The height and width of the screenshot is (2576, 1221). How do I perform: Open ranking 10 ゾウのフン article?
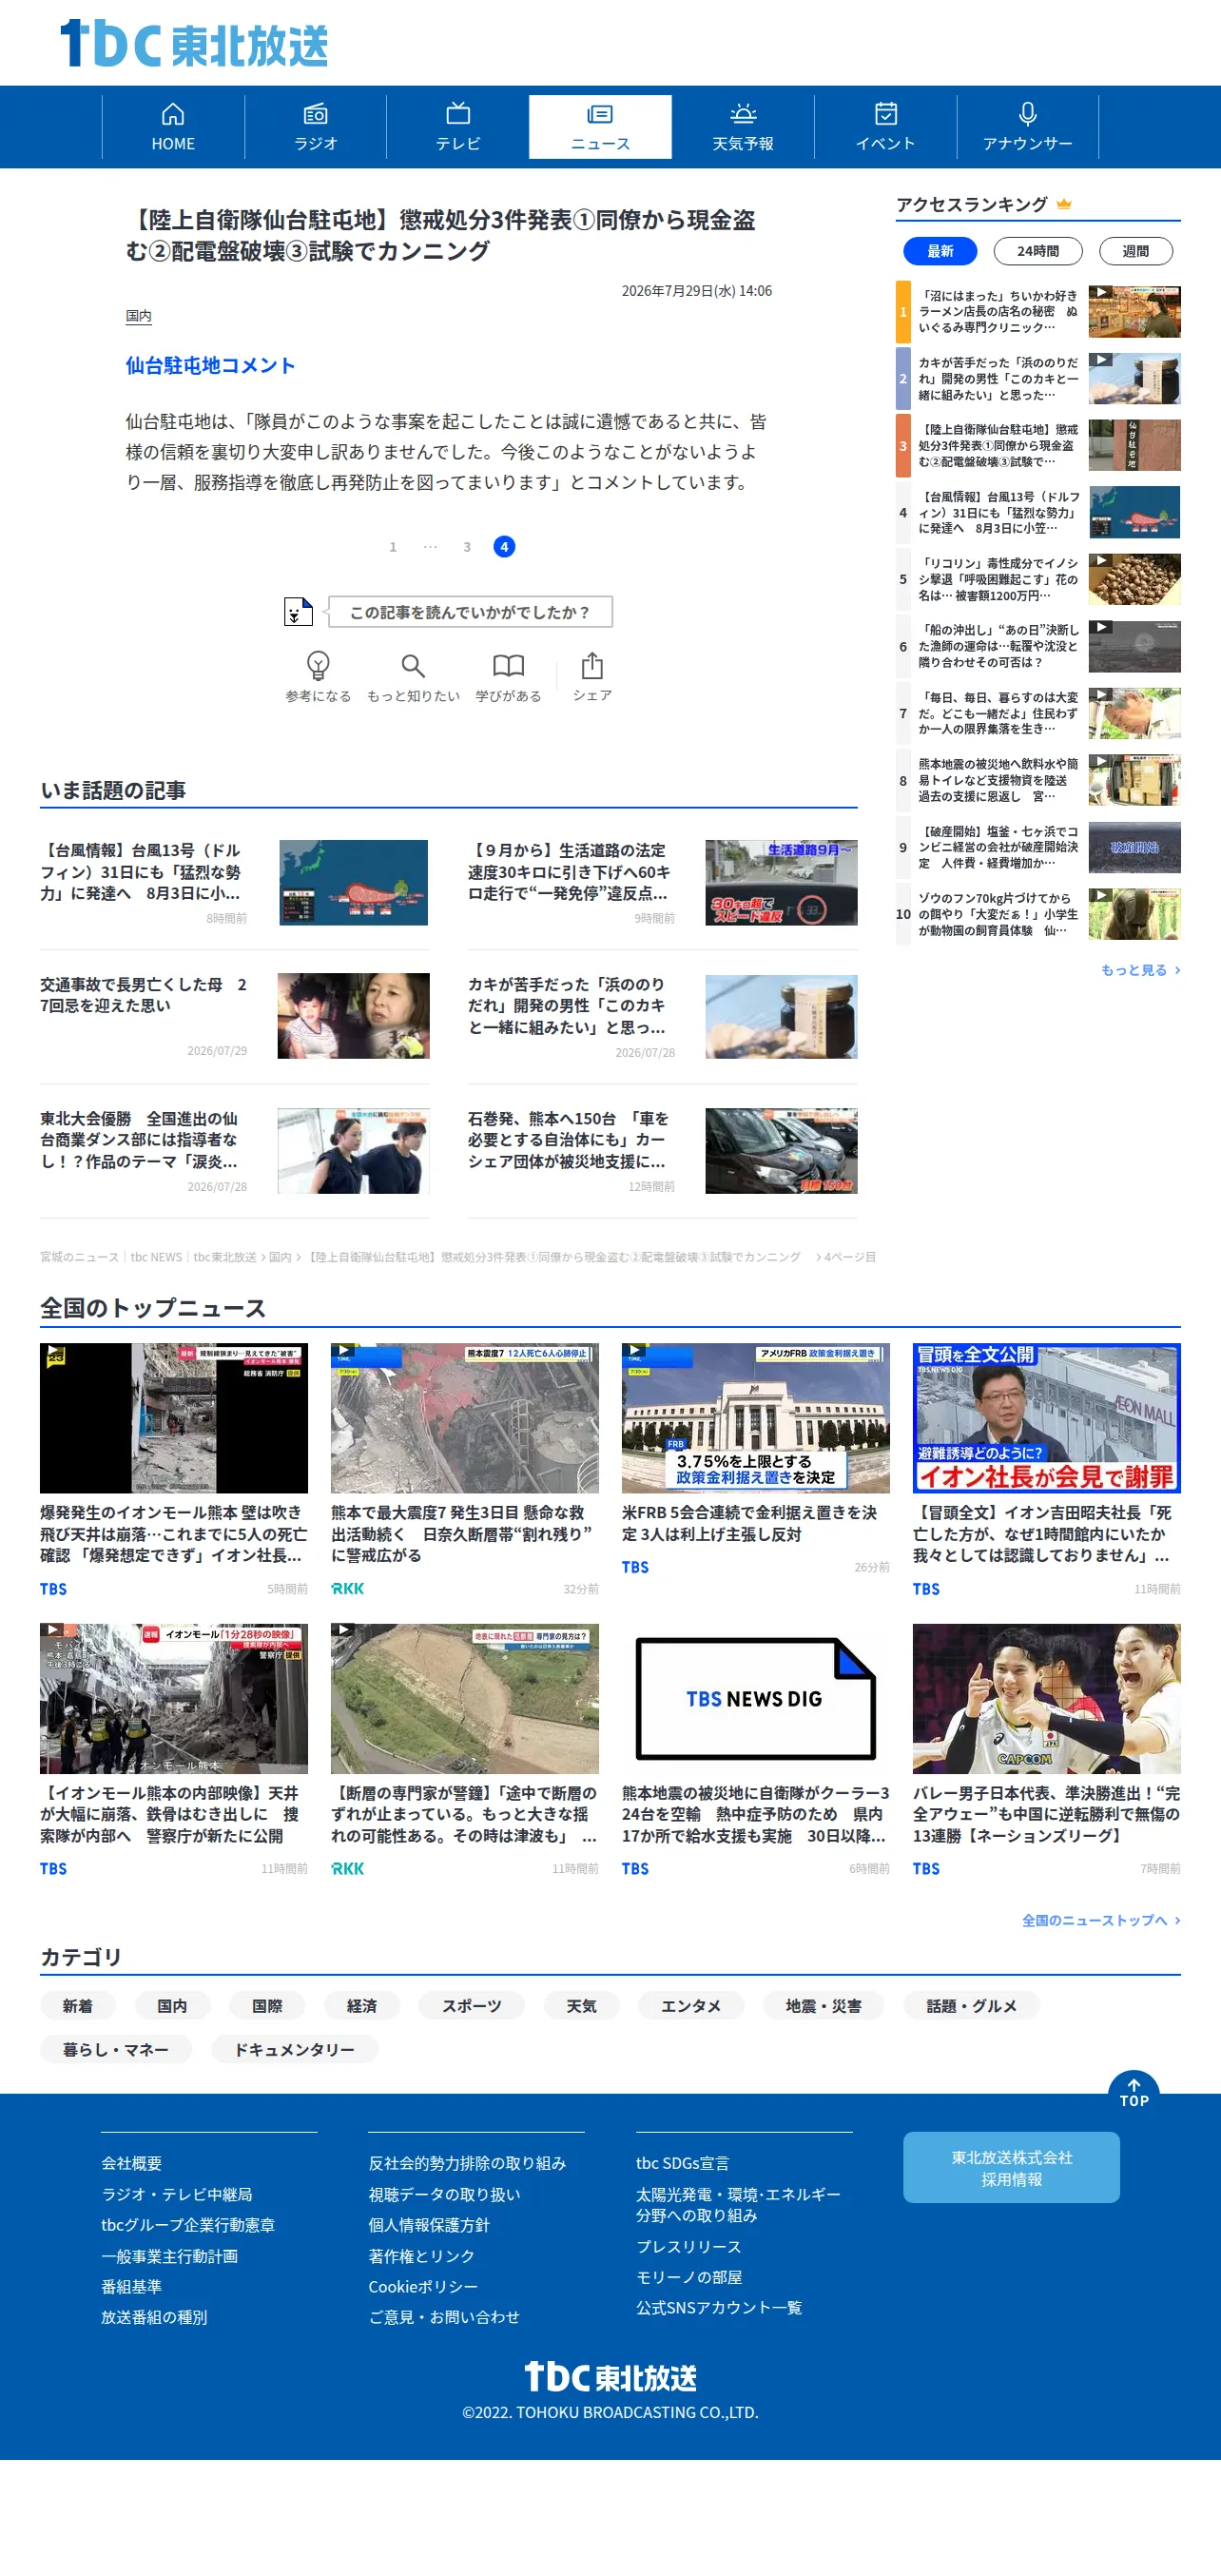[x=1038, y=913]
